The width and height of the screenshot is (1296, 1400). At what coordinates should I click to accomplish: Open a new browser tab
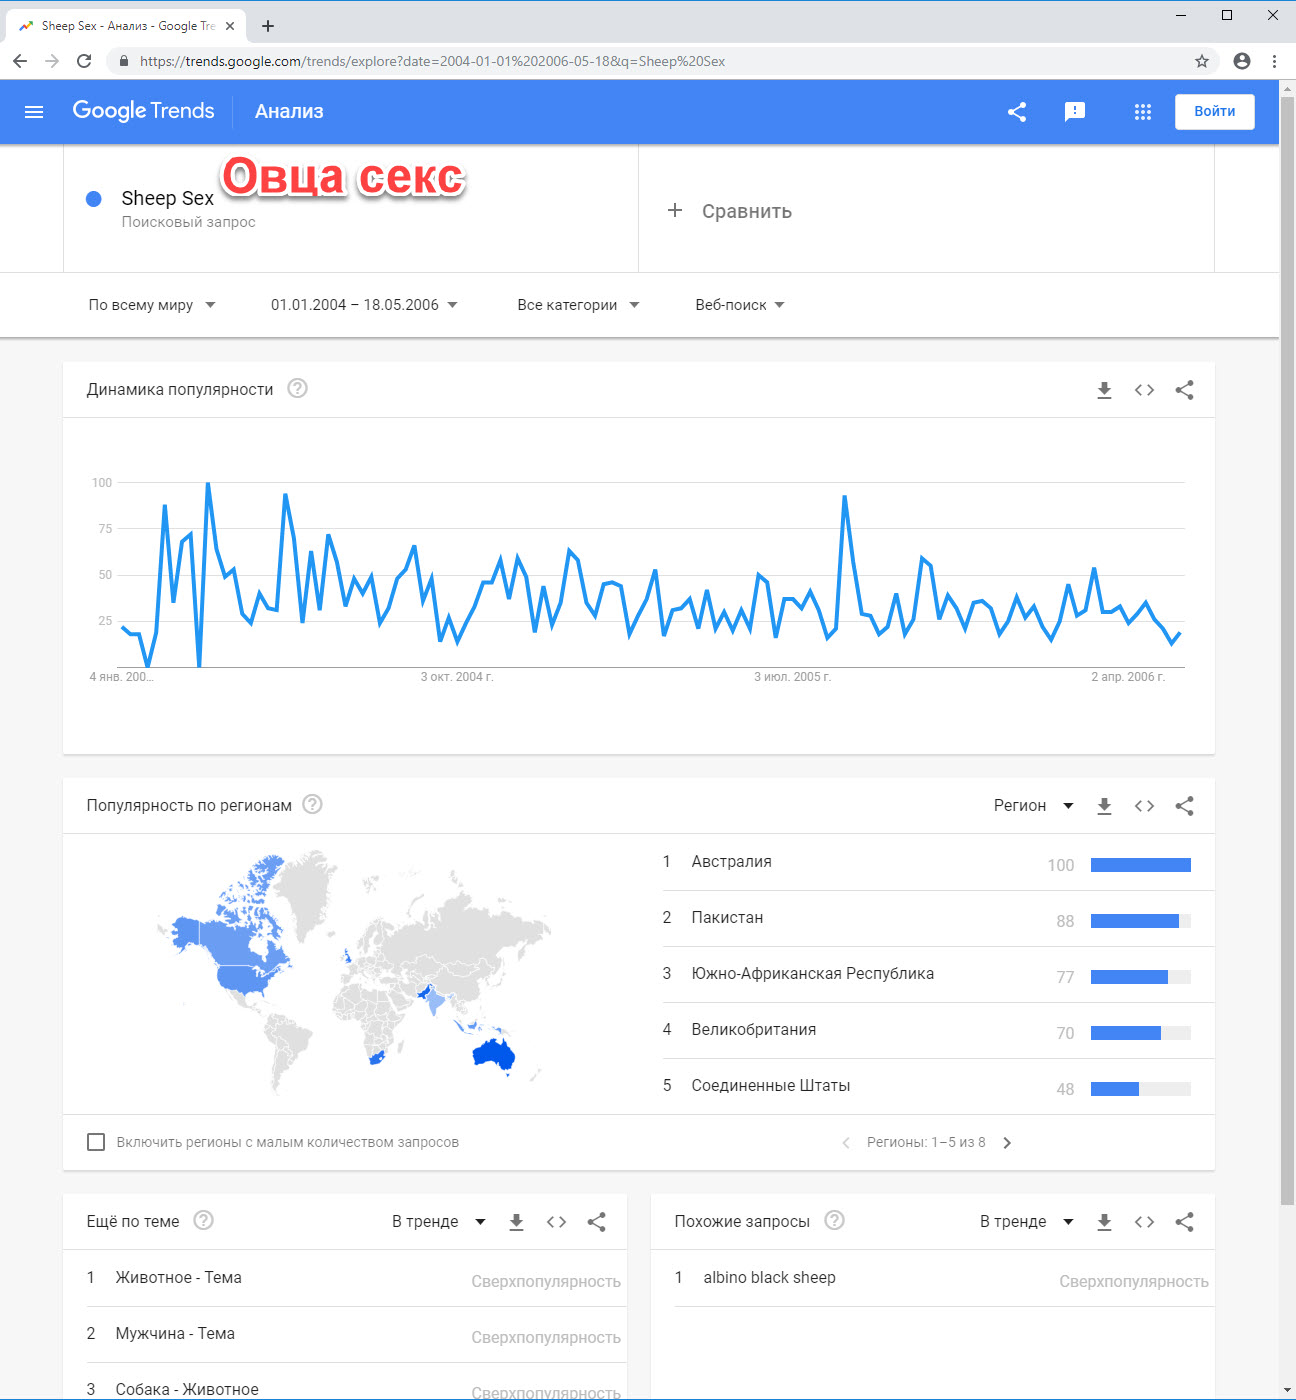coord(268,26)
